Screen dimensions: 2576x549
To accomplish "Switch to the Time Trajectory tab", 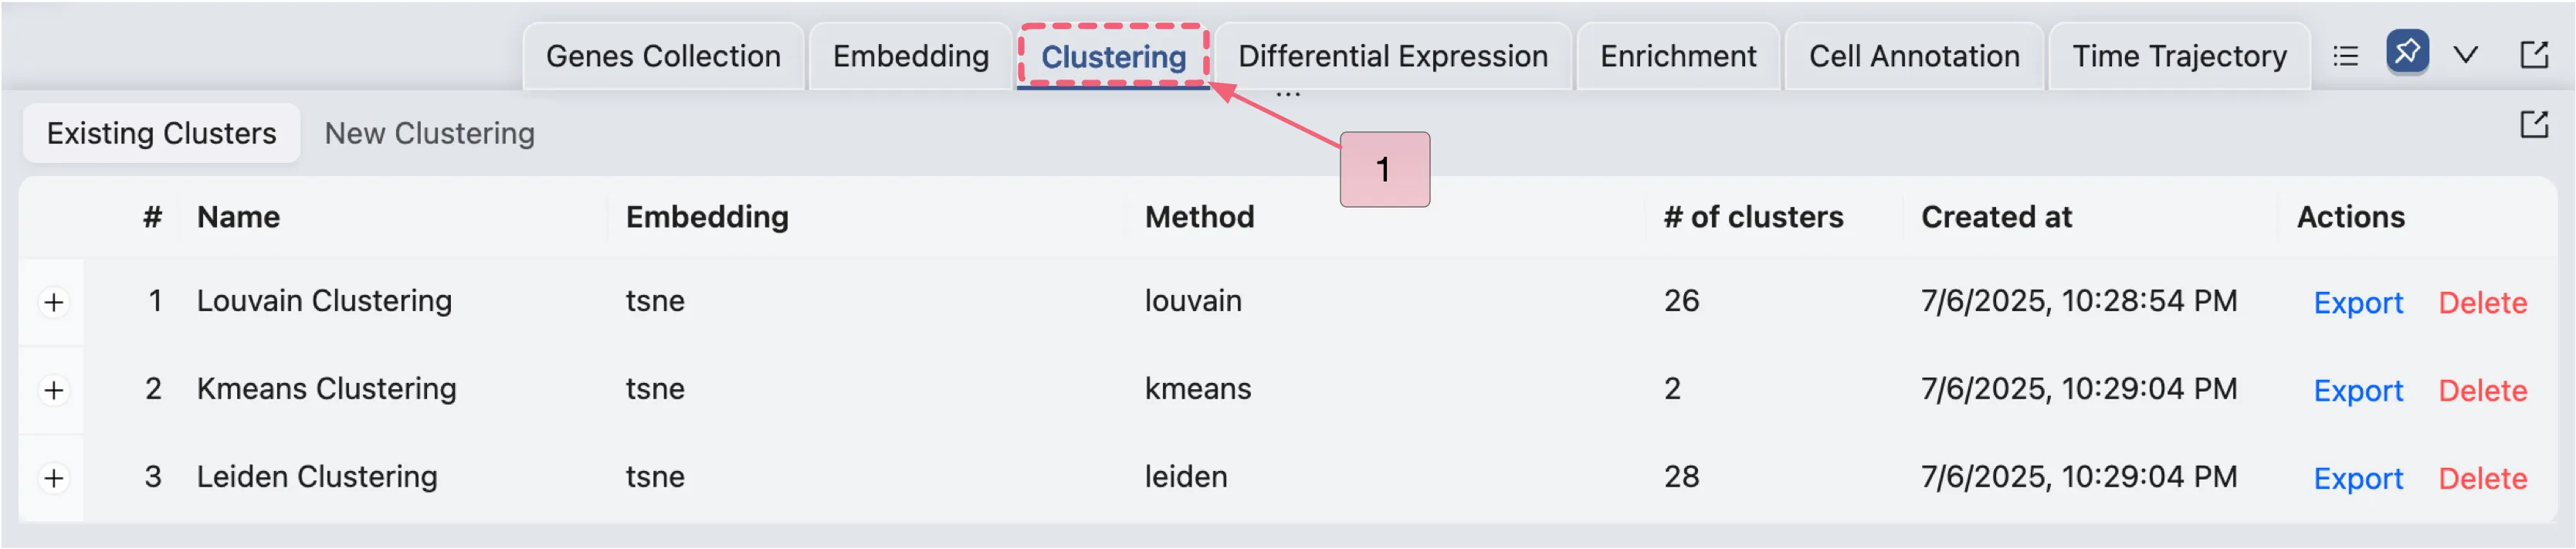I will [x=2178, y=57].
